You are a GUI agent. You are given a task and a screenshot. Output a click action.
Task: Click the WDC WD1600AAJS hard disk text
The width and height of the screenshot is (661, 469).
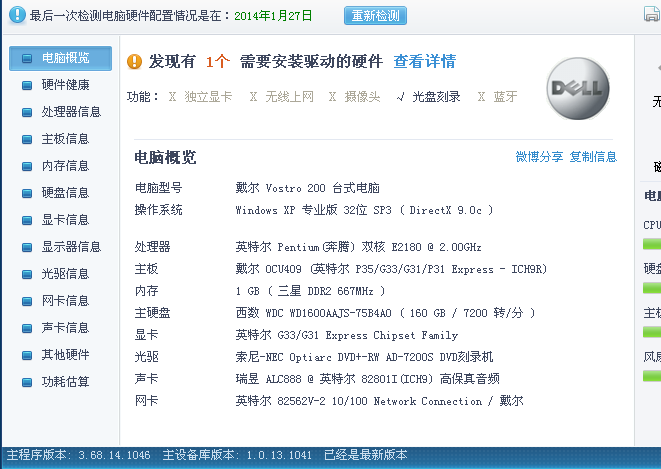coord(385,313)
